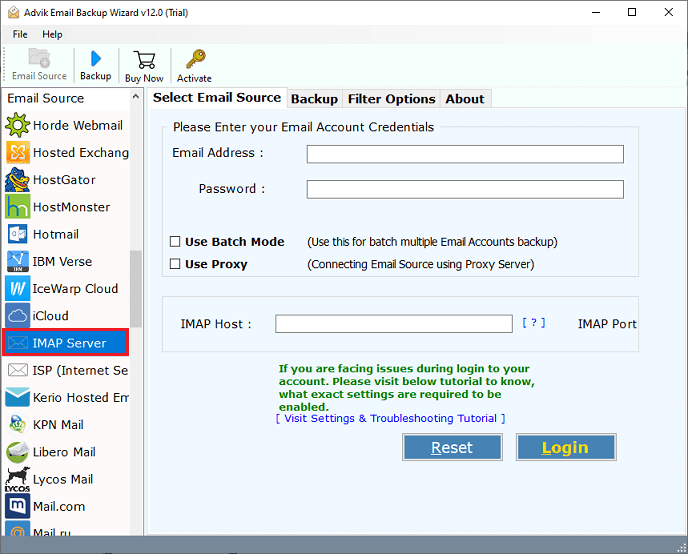This screenshot has width=688, height=554.
Task: Choose HostGator email source
Action: (64, 180)
